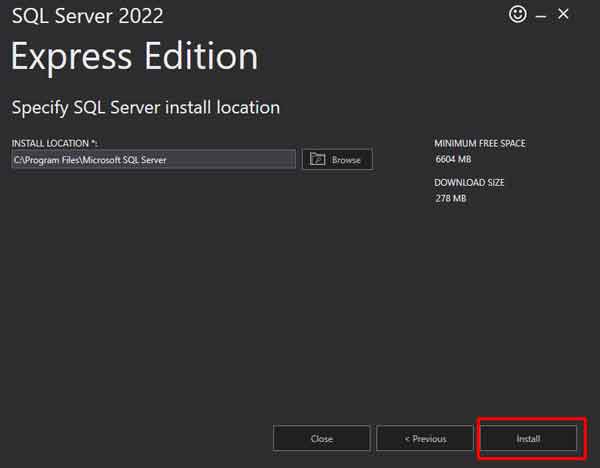600x468 pixels.
Task: Click the SQL Server 2022 title text
Action: coord(88,16)
